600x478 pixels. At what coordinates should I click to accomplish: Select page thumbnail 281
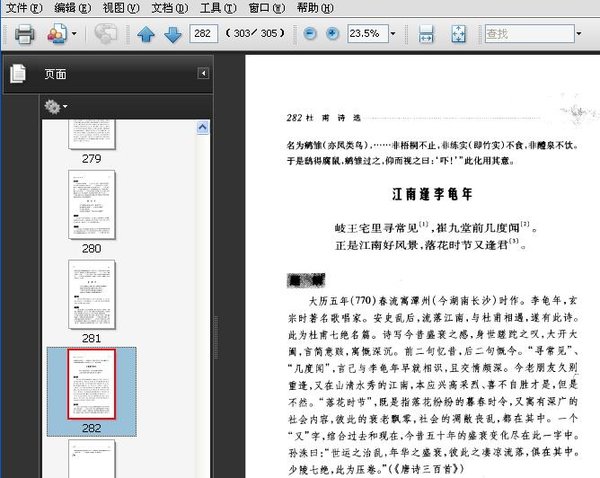coord(91,294)
